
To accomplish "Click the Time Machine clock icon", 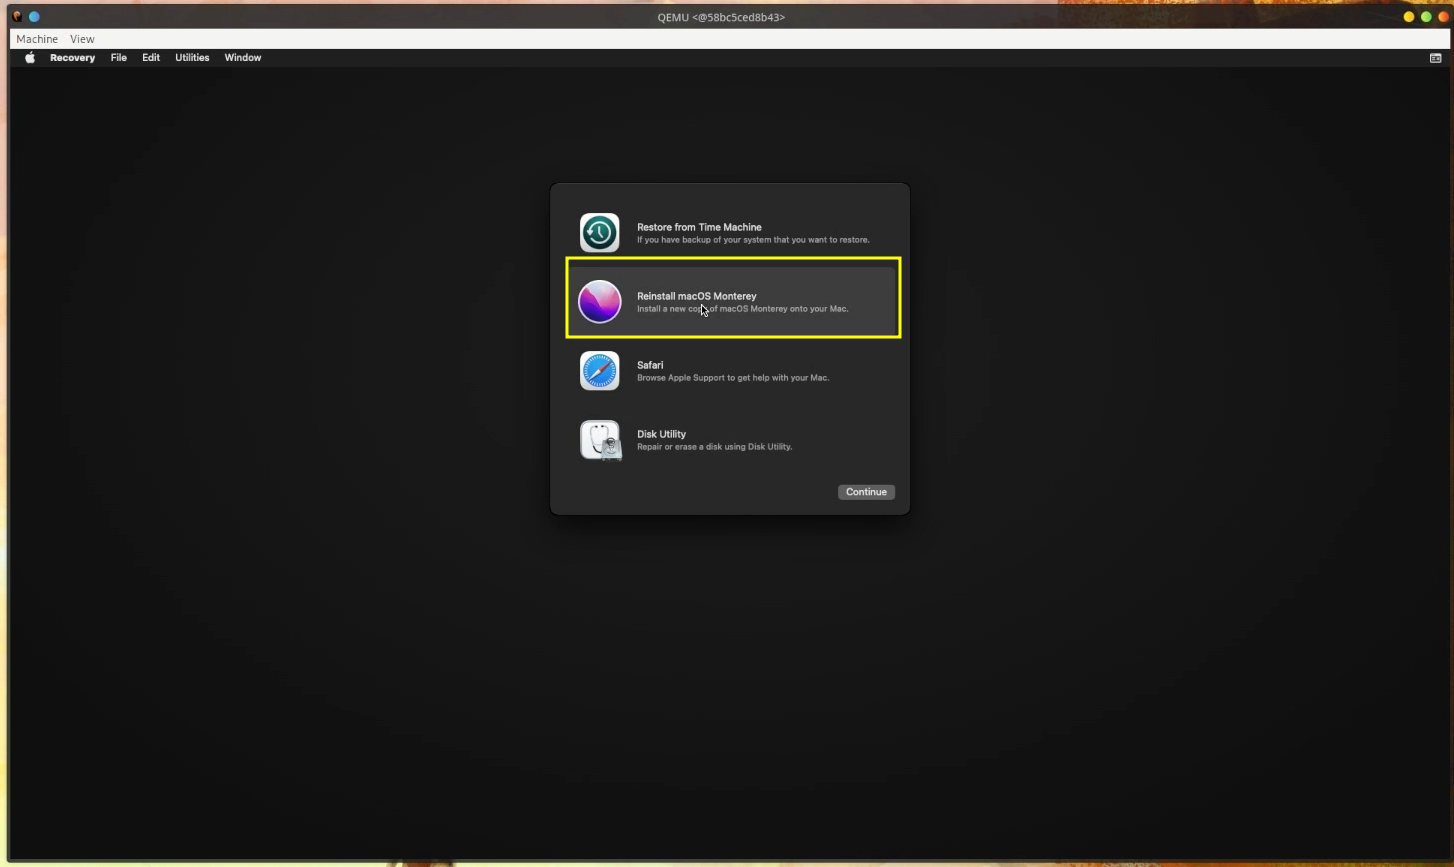I will tap(600, 233).
